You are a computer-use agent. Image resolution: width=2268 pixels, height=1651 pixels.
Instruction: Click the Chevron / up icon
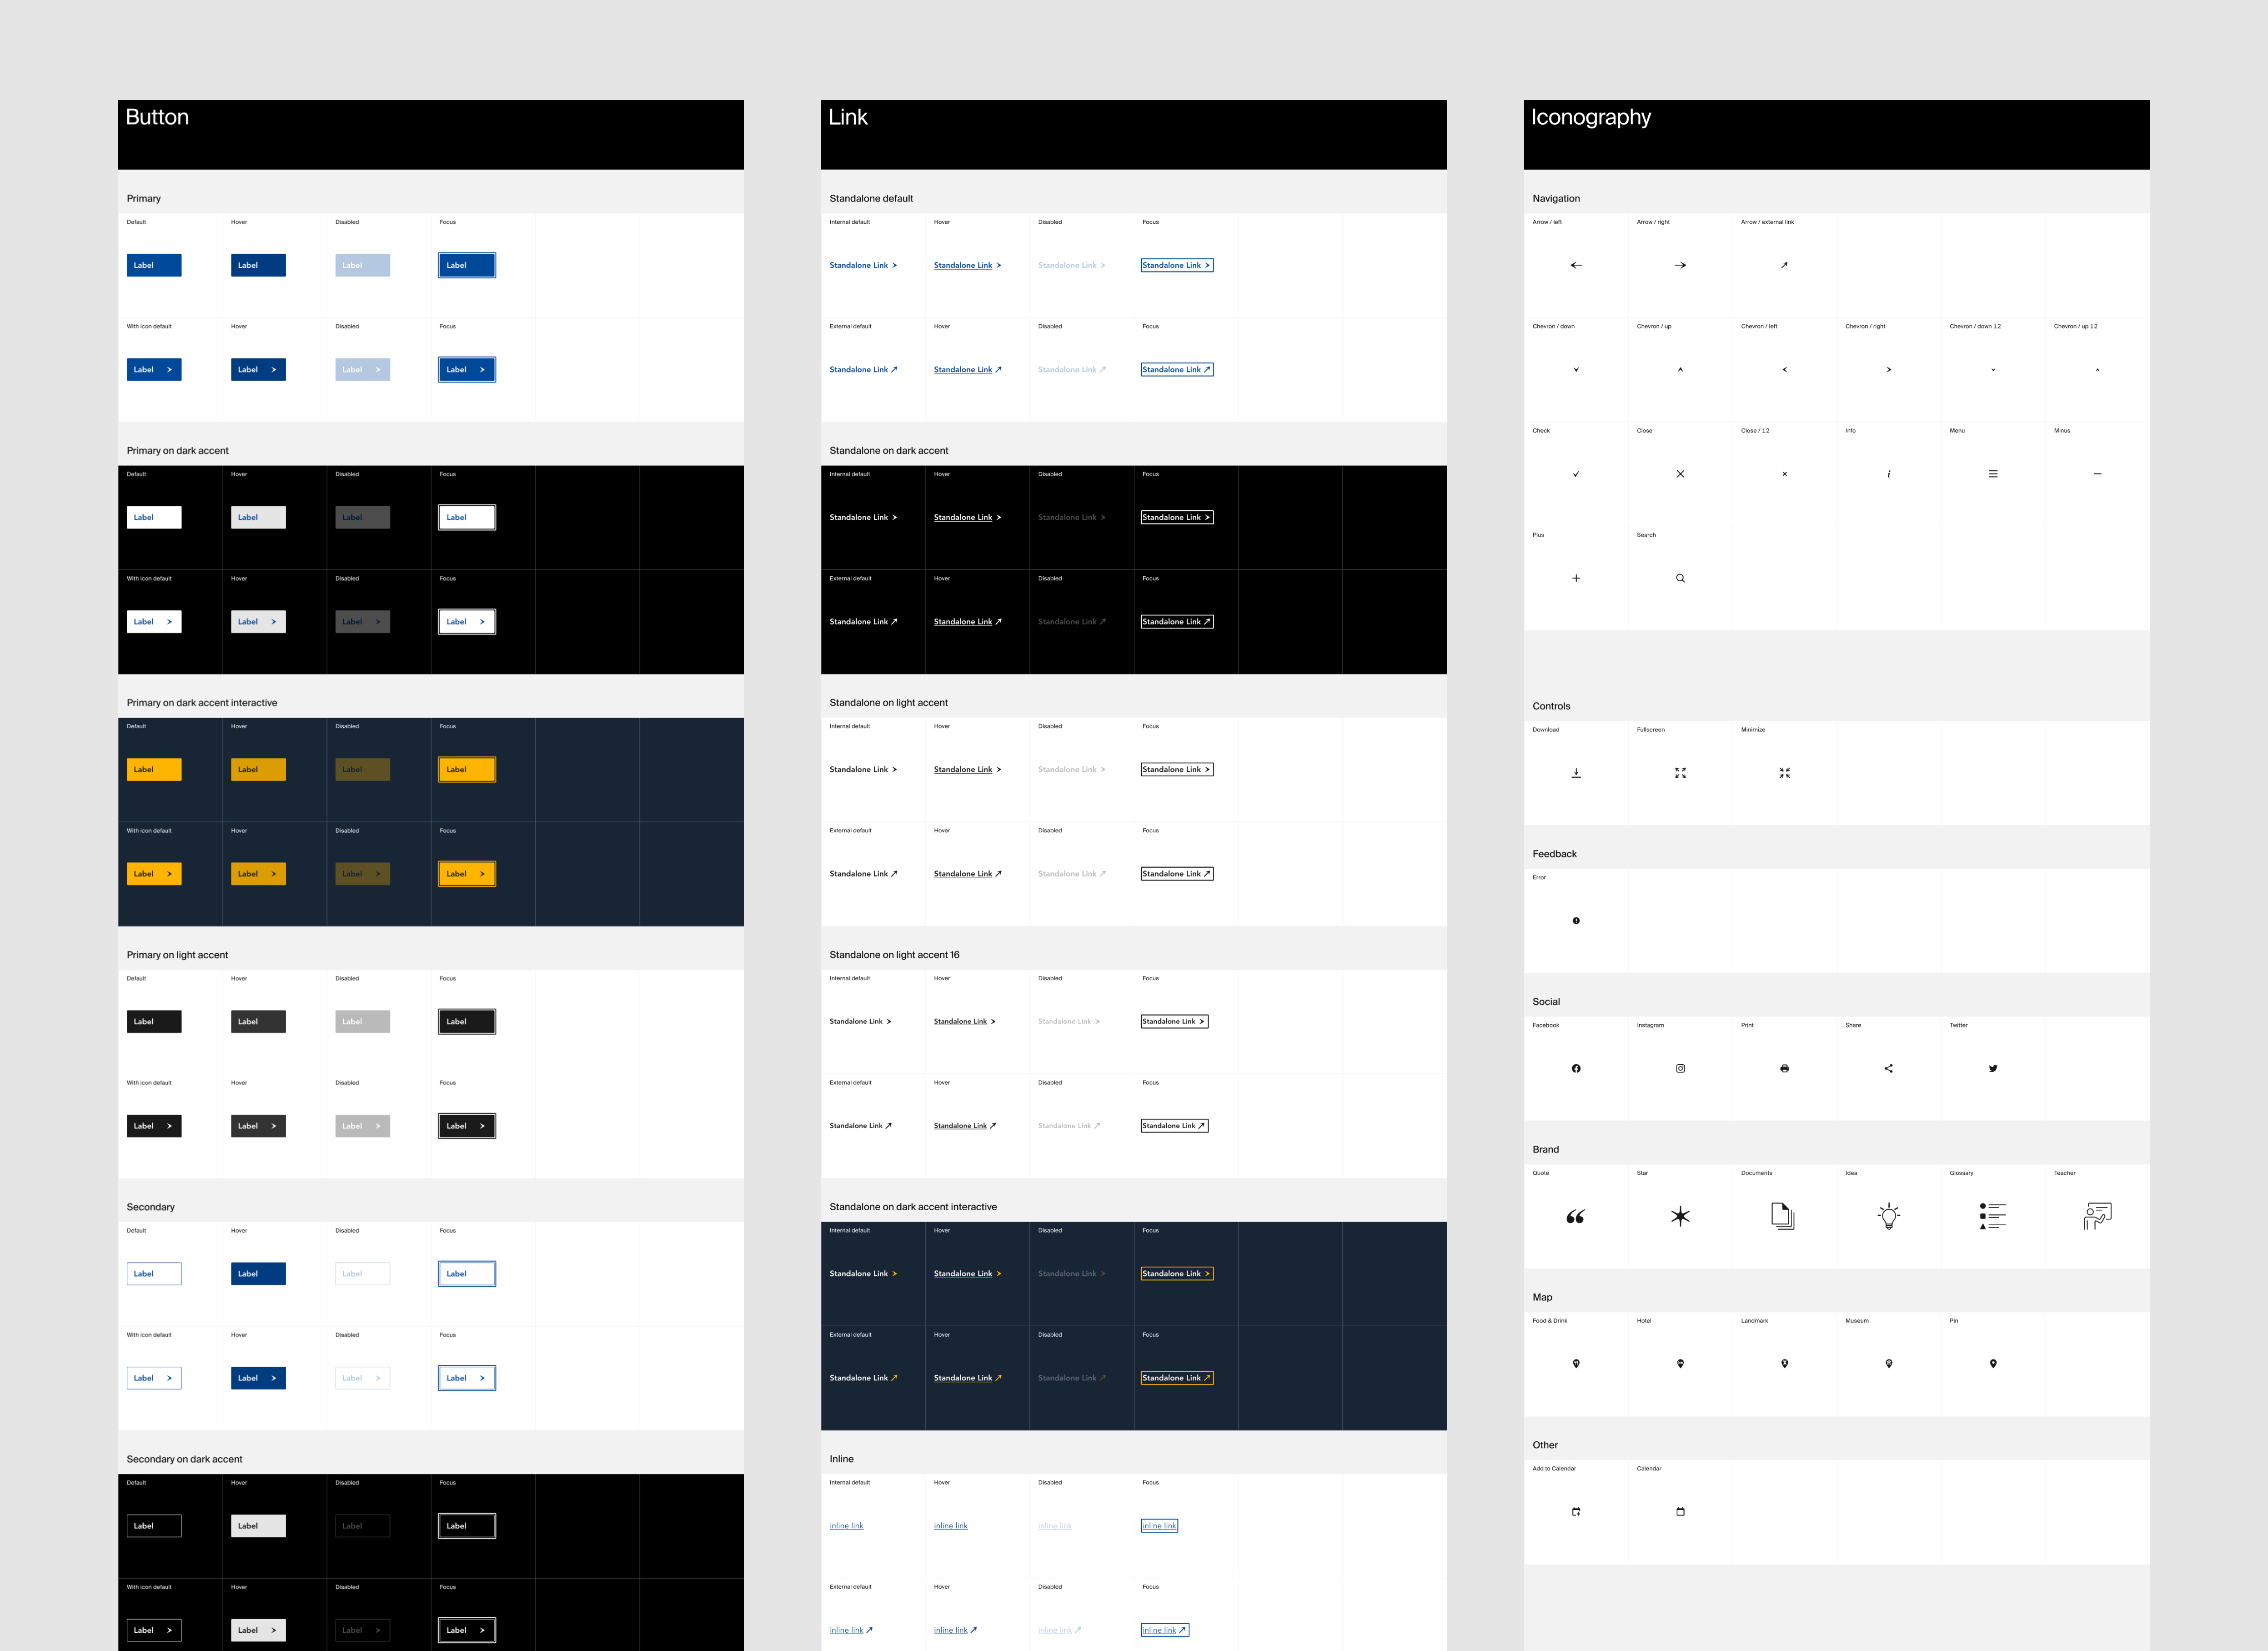tap(1680, 369)
